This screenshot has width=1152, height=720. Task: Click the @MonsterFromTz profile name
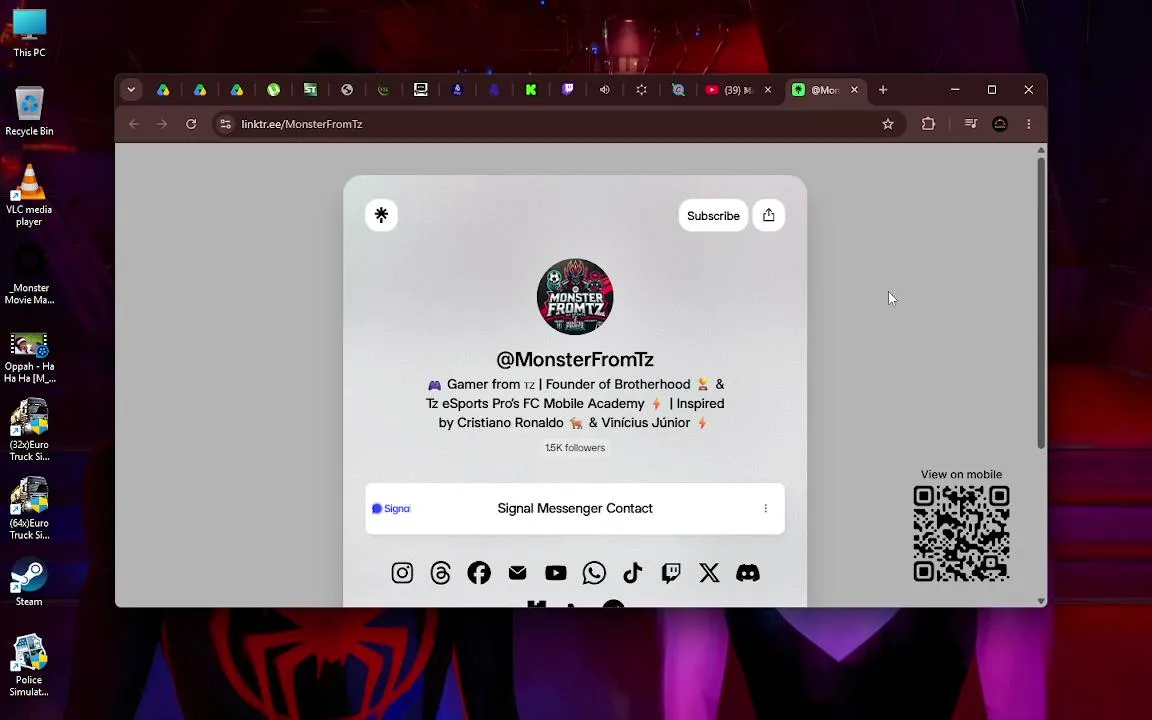pyautogui.click(x=575, y=359)
